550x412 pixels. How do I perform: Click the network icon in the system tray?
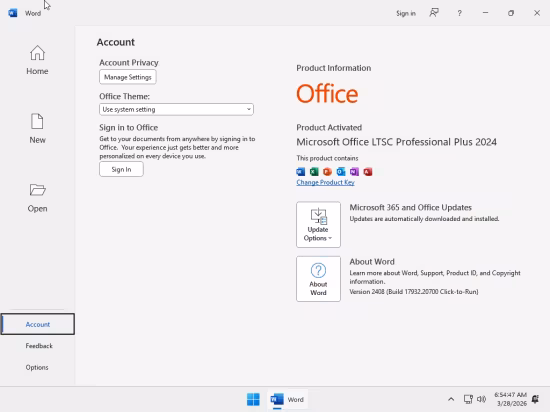click(468, 399)
